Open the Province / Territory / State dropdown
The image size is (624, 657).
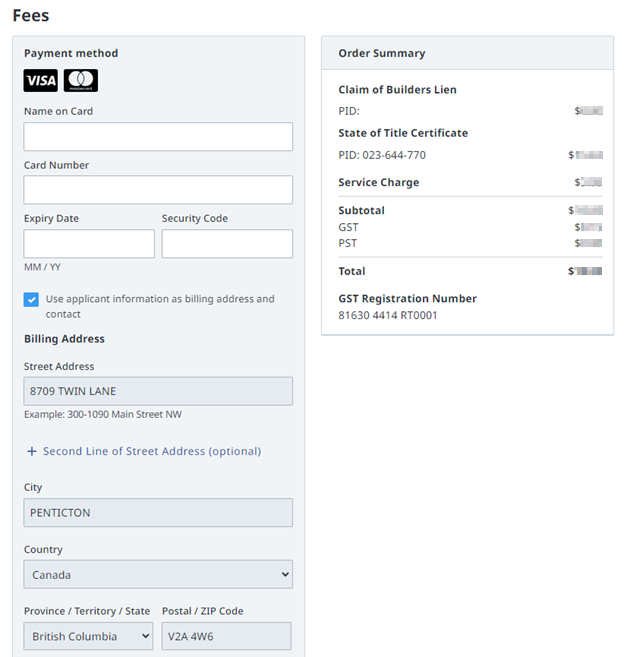(x=88, y=636)
